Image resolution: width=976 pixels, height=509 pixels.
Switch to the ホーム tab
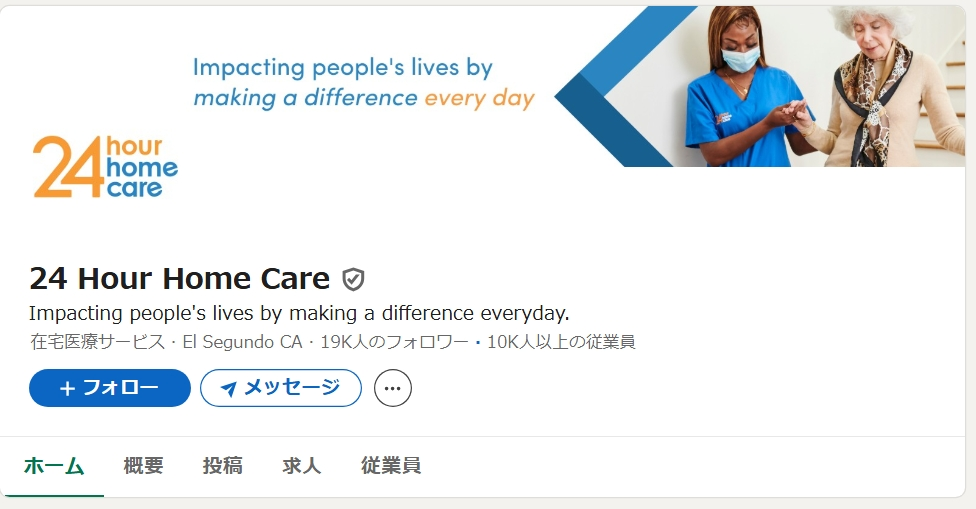(54, 466)
